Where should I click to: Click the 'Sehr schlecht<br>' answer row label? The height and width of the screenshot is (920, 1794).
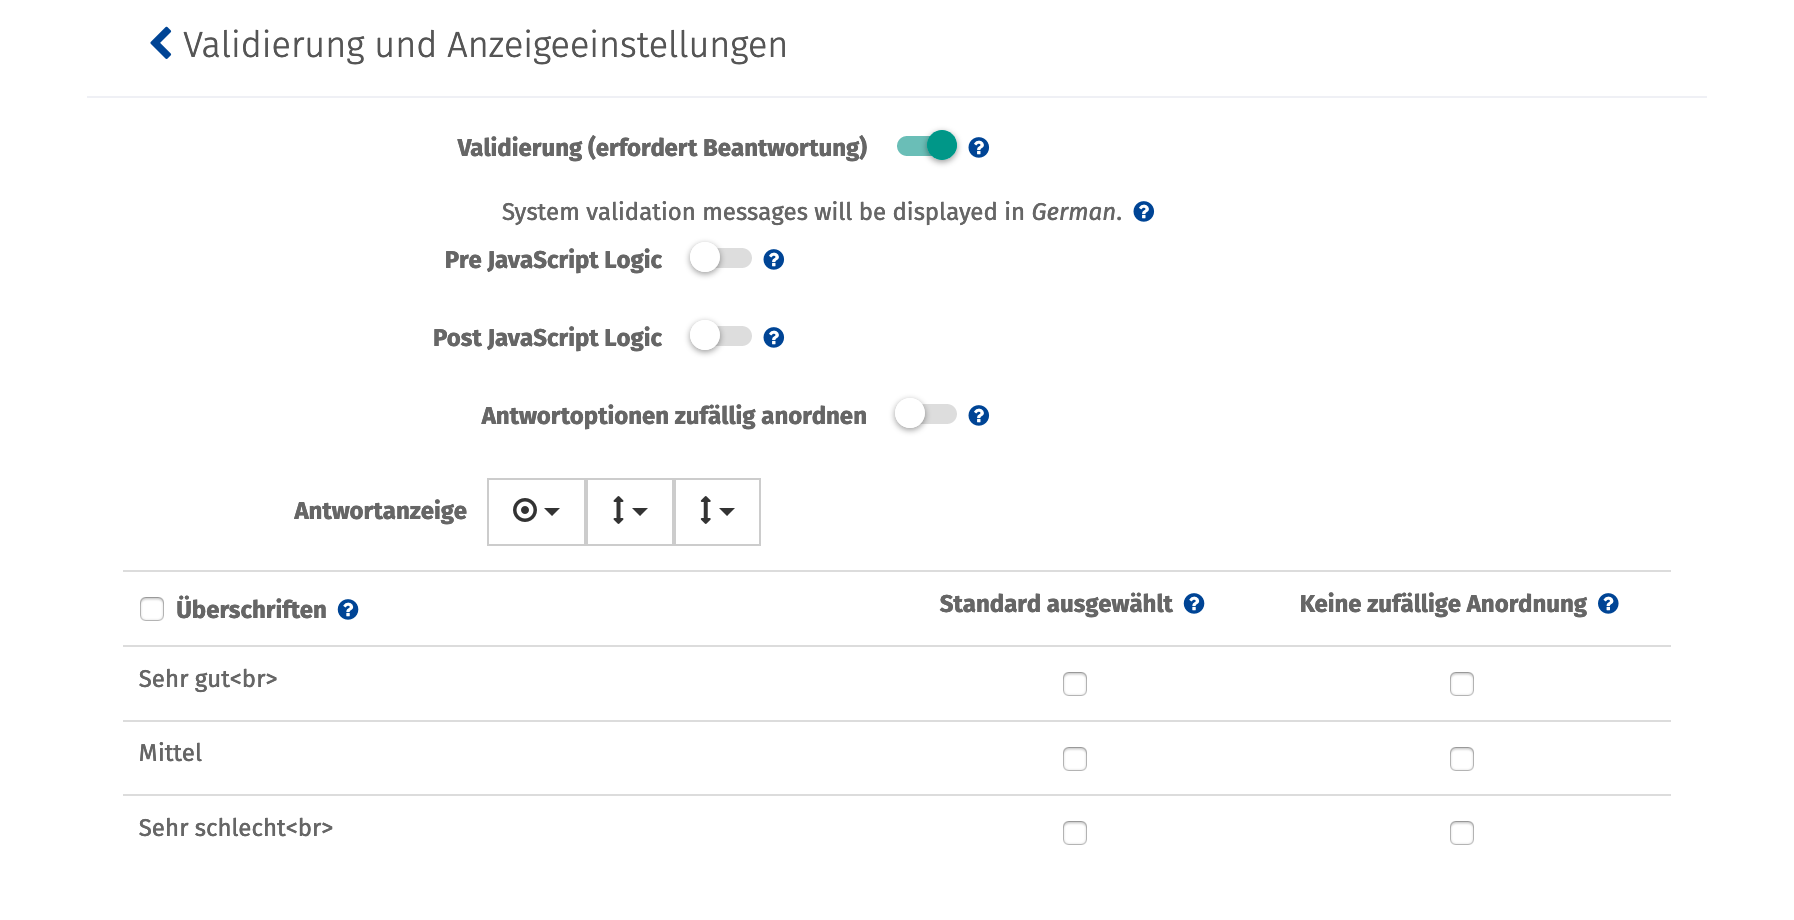click(236, 828)
